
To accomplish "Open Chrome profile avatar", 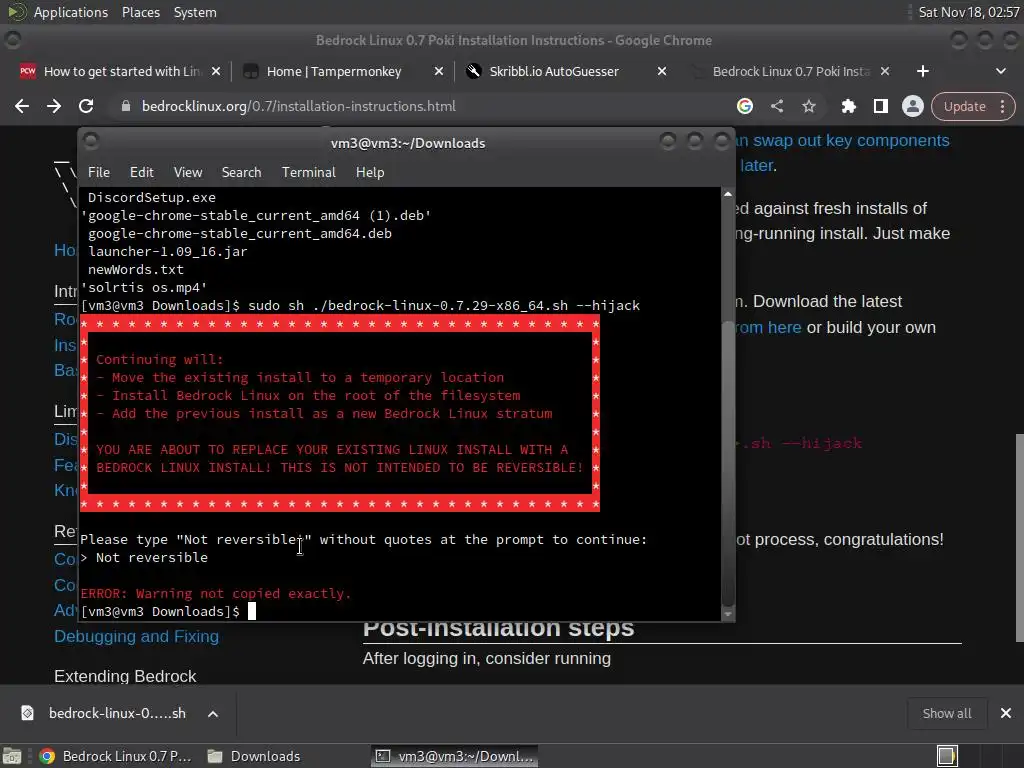I will pos(912,106).
